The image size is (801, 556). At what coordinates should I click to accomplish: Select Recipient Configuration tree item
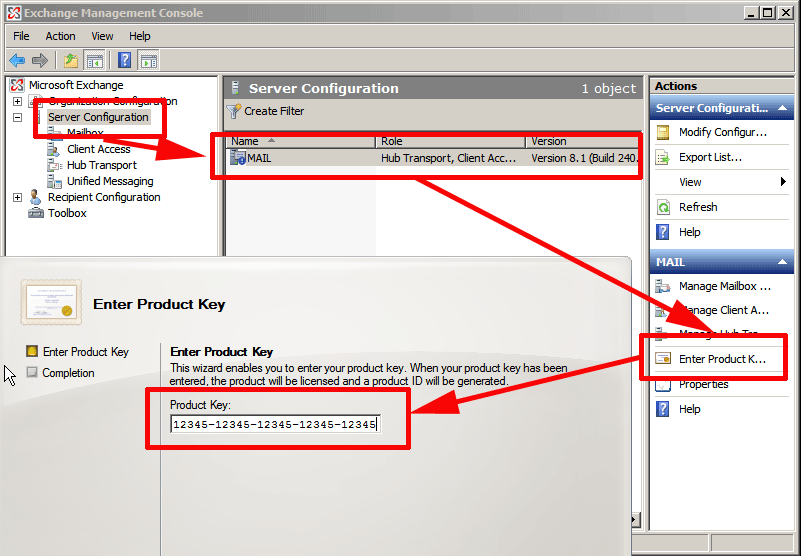click(x=104, y=197)
